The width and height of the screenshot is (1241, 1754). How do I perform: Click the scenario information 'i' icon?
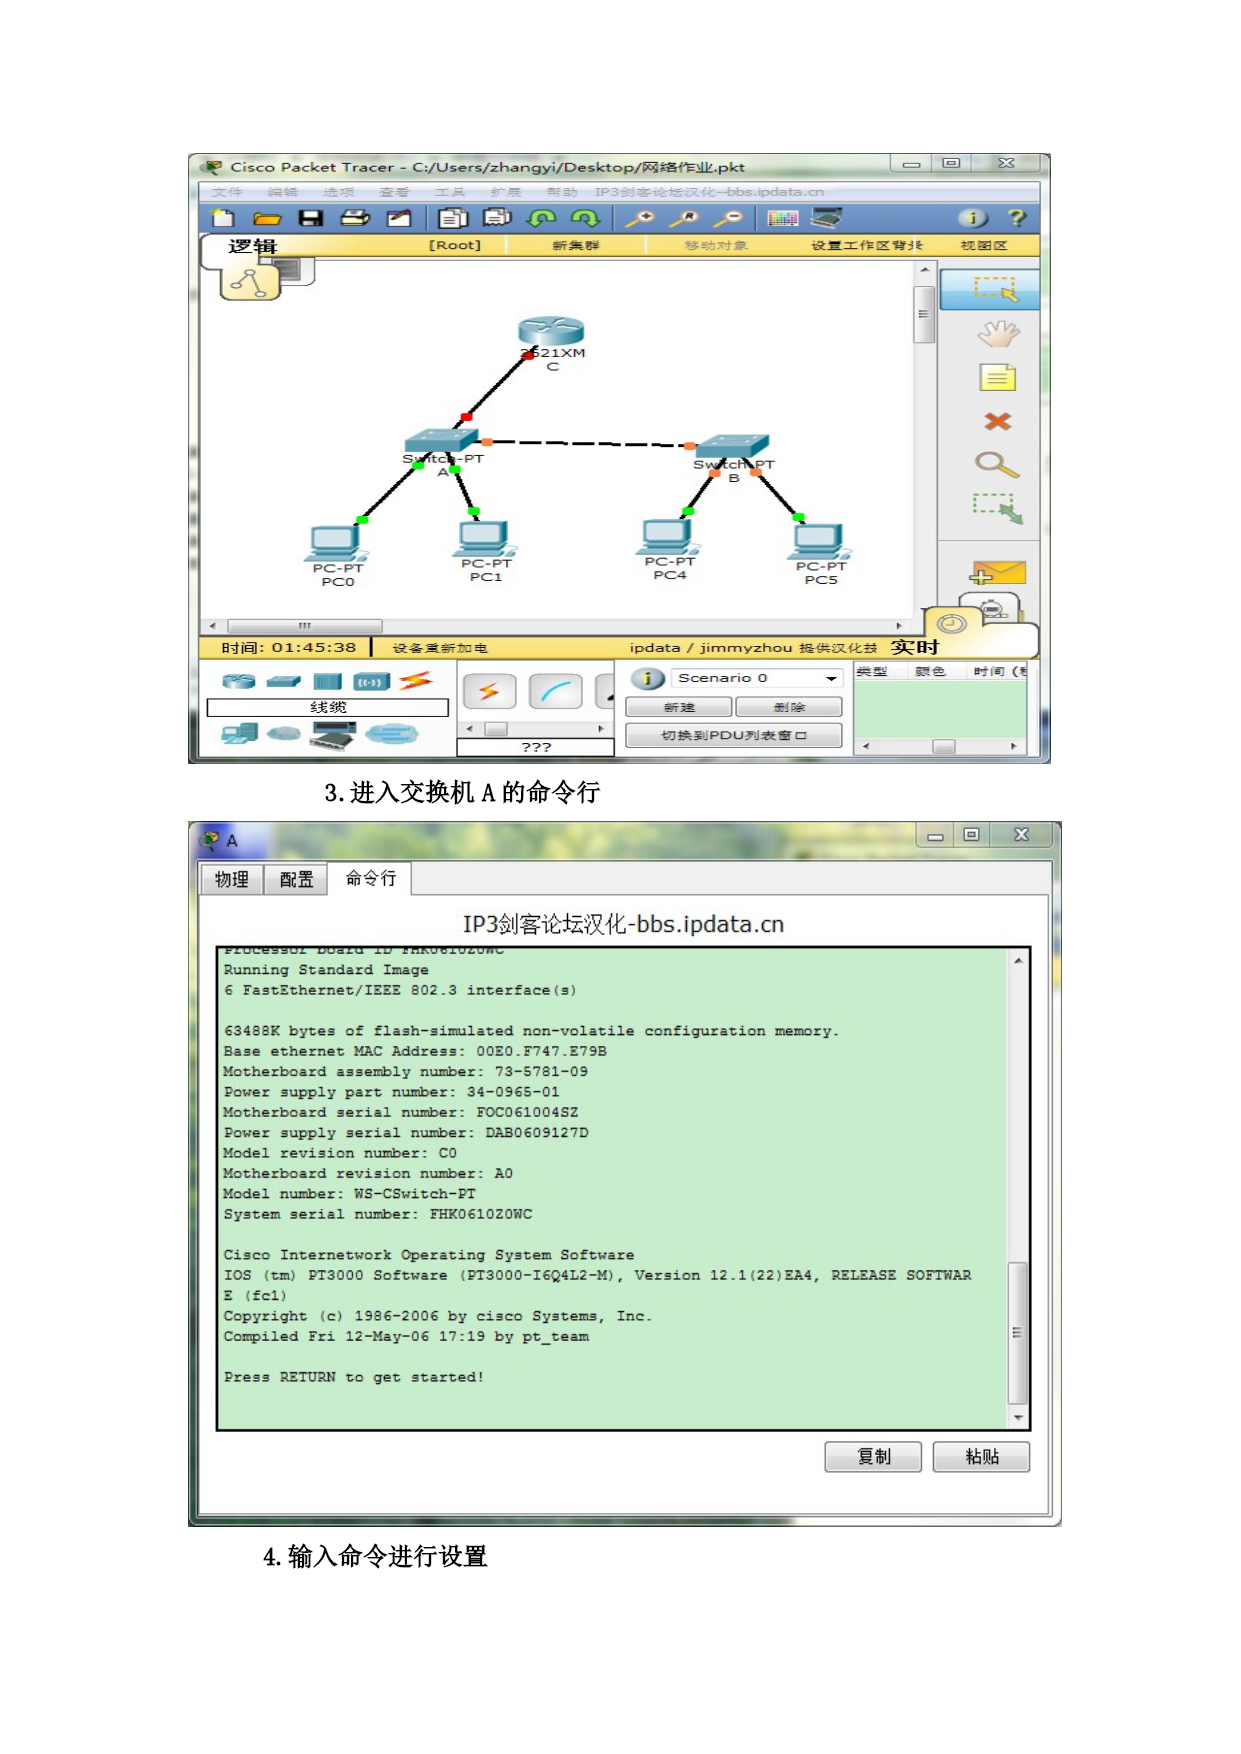pos(648,679)
